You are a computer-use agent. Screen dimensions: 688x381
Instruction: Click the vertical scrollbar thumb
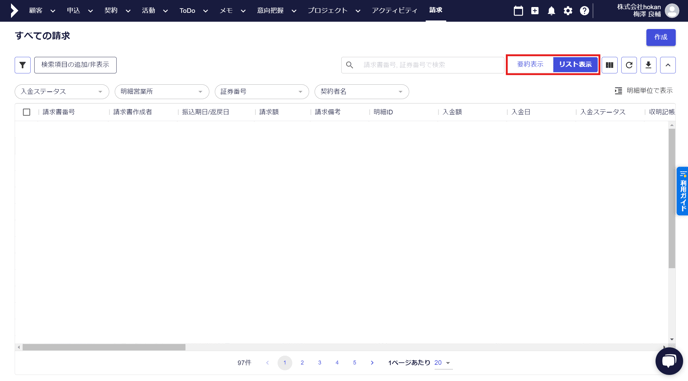(x=672, y=198)
